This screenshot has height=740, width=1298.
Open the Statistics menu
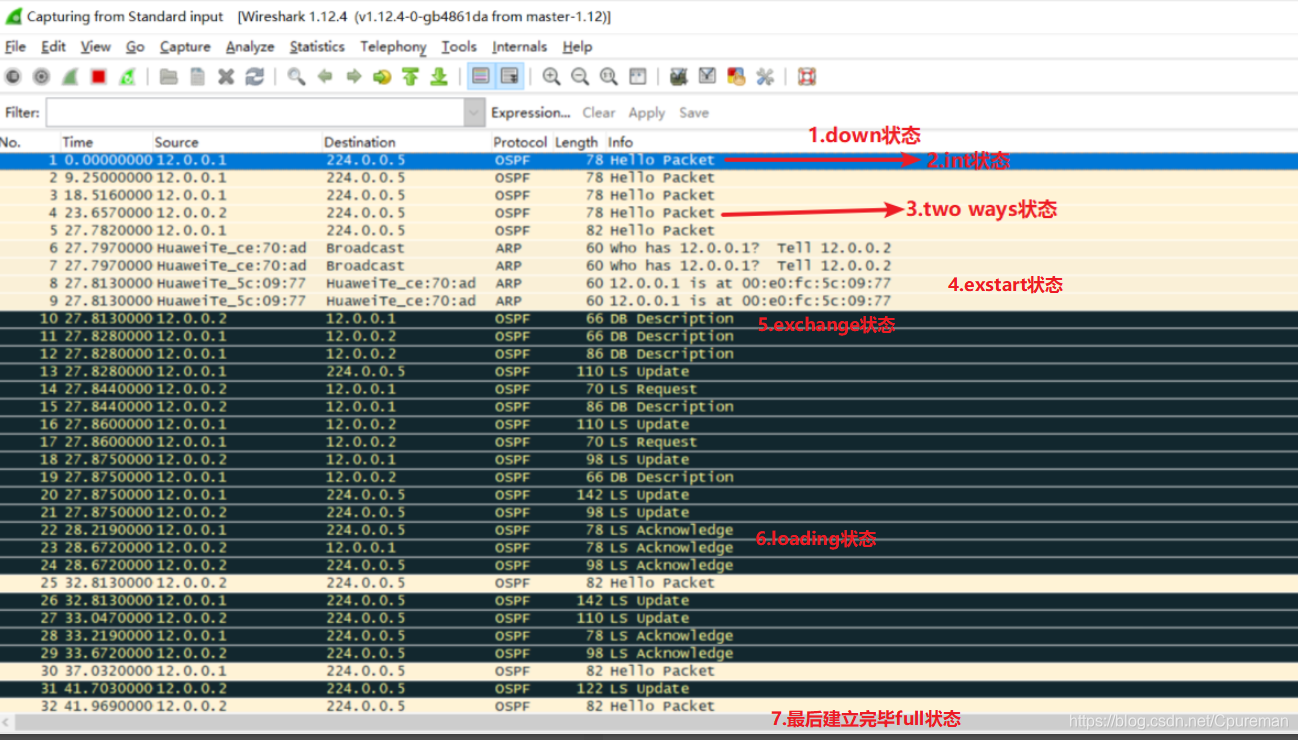pos(317,47)
